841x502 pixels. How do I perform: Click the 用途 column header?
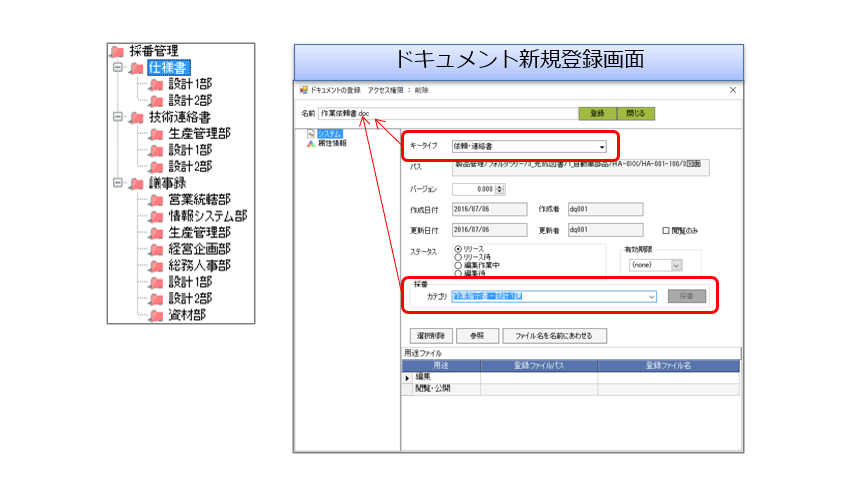point(441,366)
